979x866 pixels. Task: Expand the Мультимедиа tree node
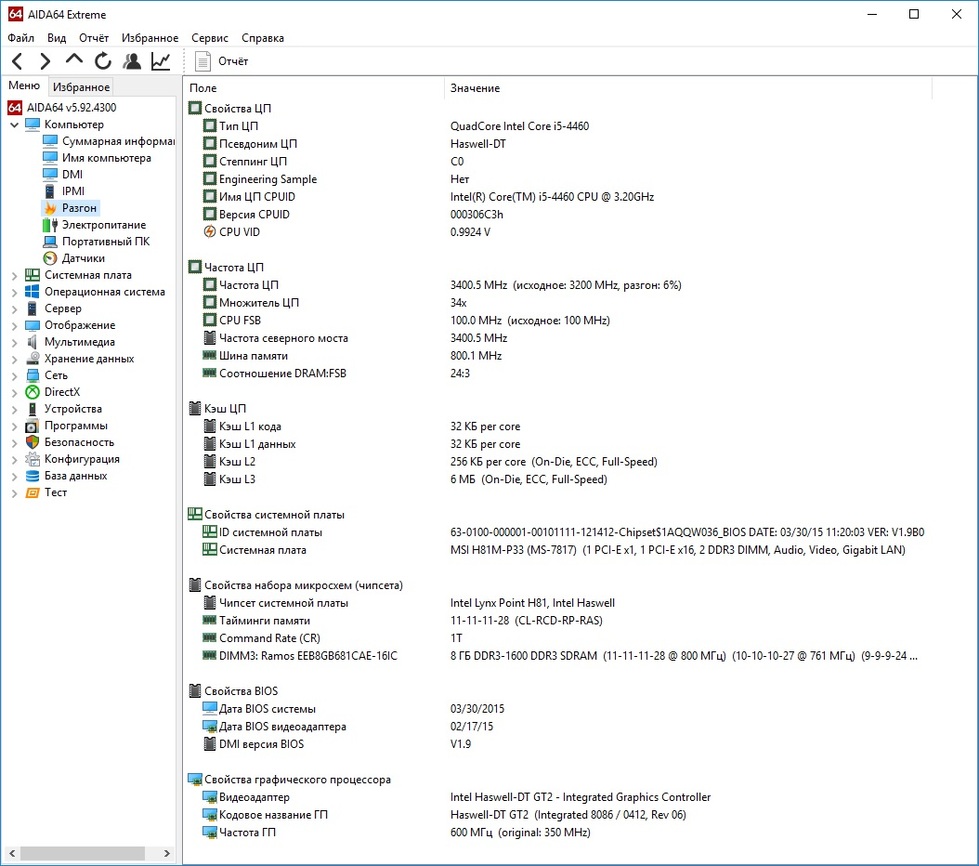coord(14,343)
